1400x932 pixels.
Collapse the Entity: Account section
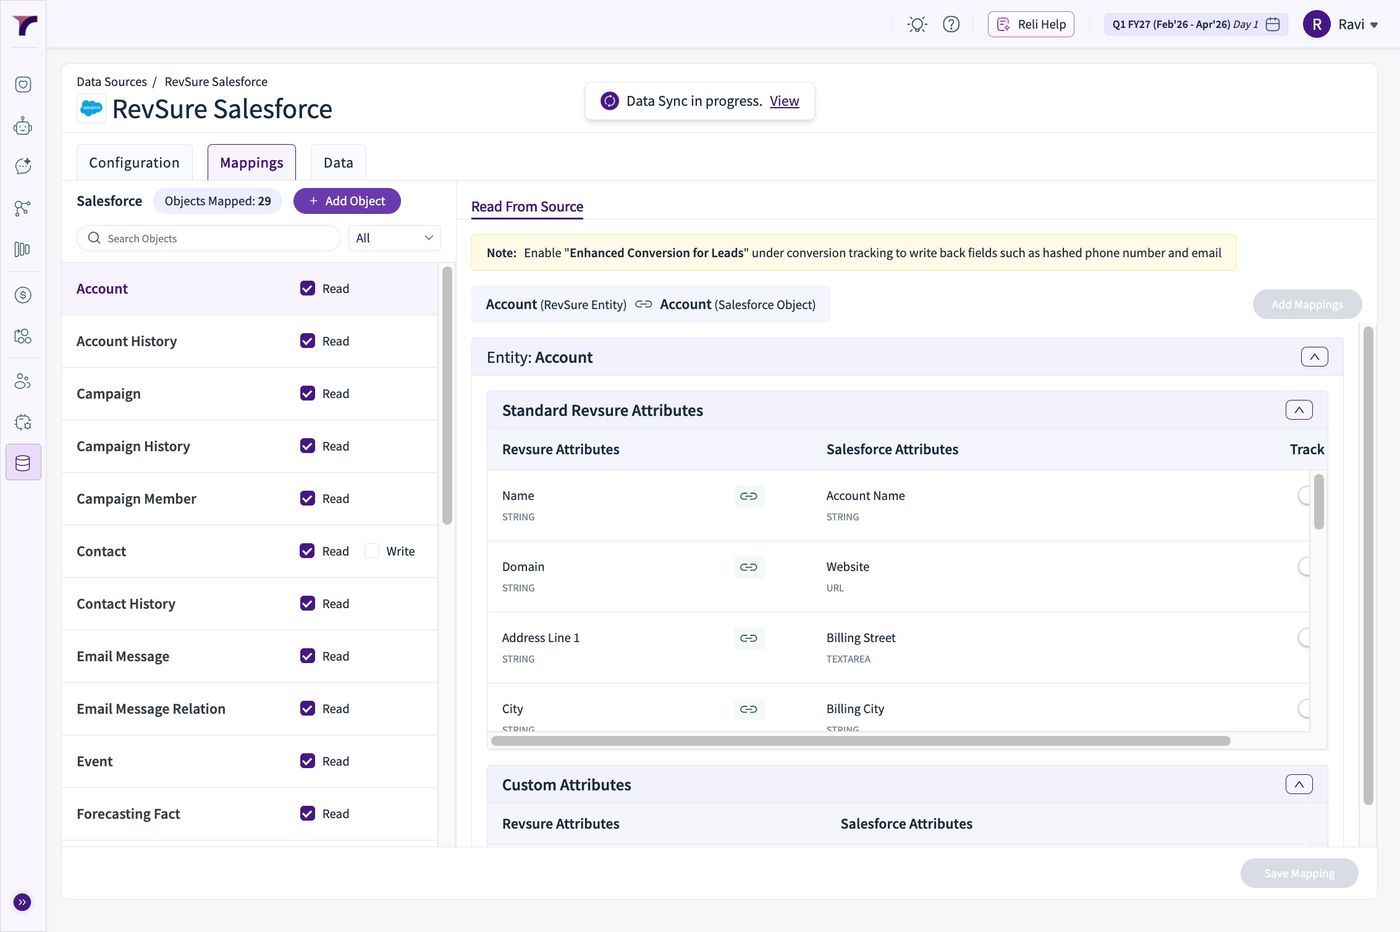tap(1314, 357)
